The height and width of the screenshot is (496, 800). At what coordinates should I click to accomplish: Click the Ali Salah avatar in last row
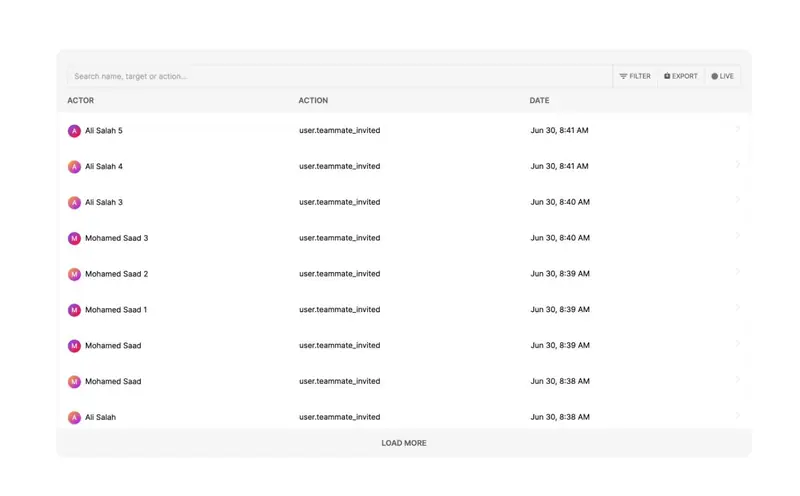(74, 417)
